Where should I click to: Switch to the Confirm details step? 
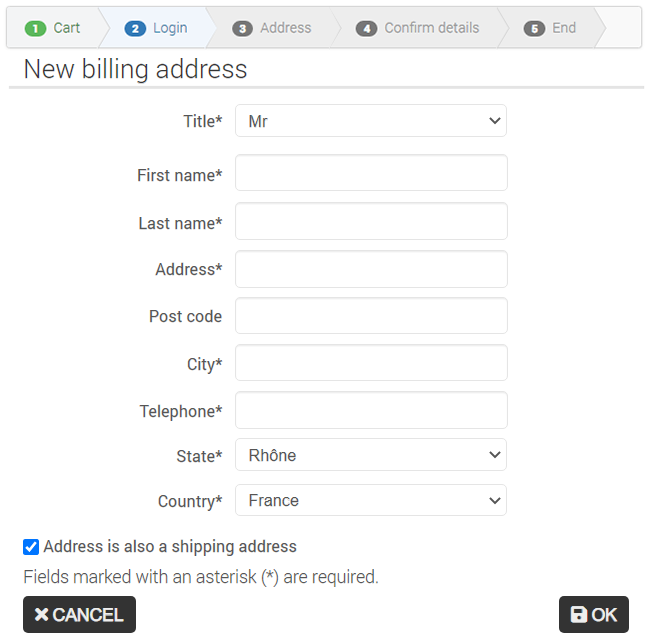pos(417,28)
